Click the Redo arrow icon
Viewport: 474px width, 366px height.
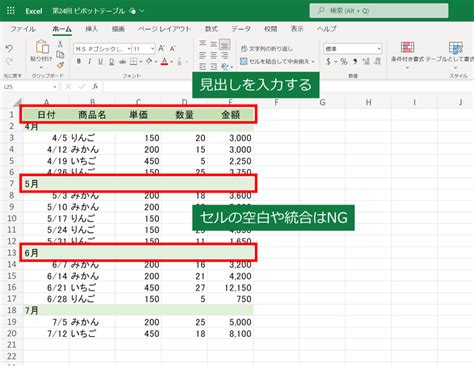click(x=9, y=61)
